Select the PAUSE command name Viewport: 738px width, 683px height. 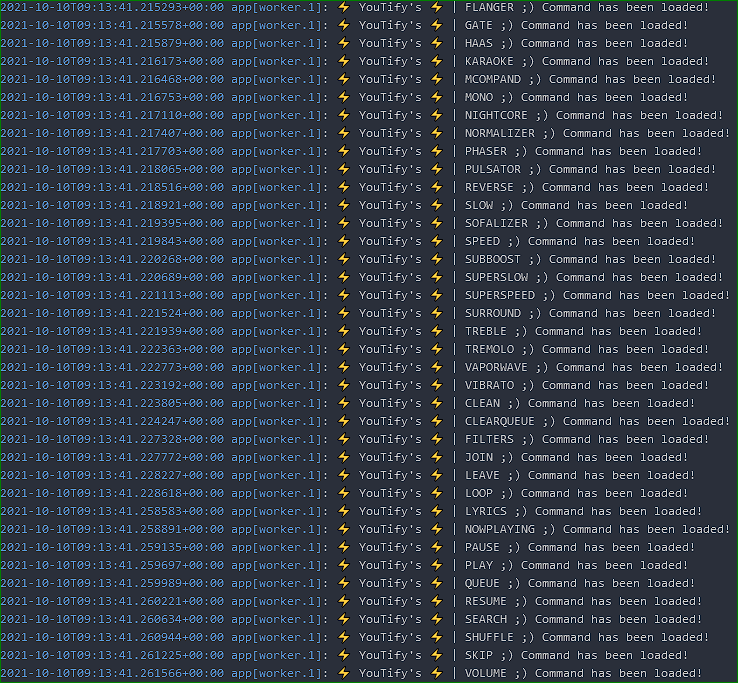482,547
